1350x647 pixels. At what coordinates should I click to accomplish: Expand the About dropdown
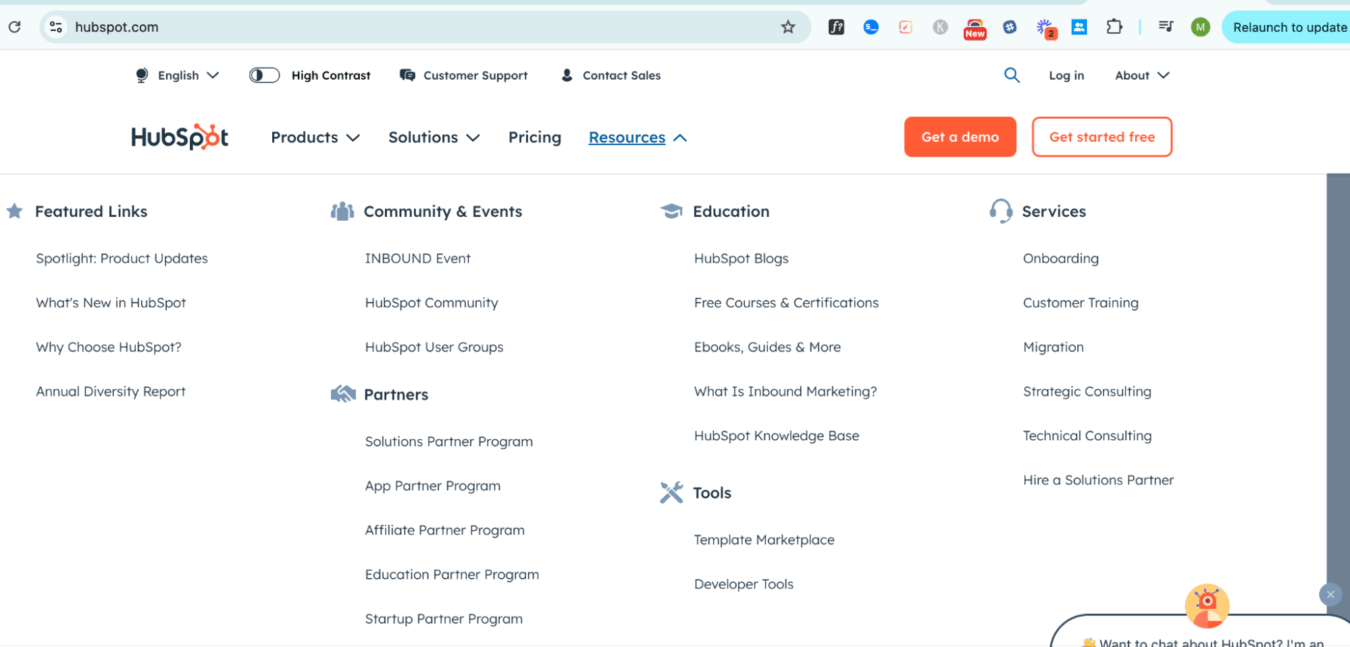point(1142,75)
